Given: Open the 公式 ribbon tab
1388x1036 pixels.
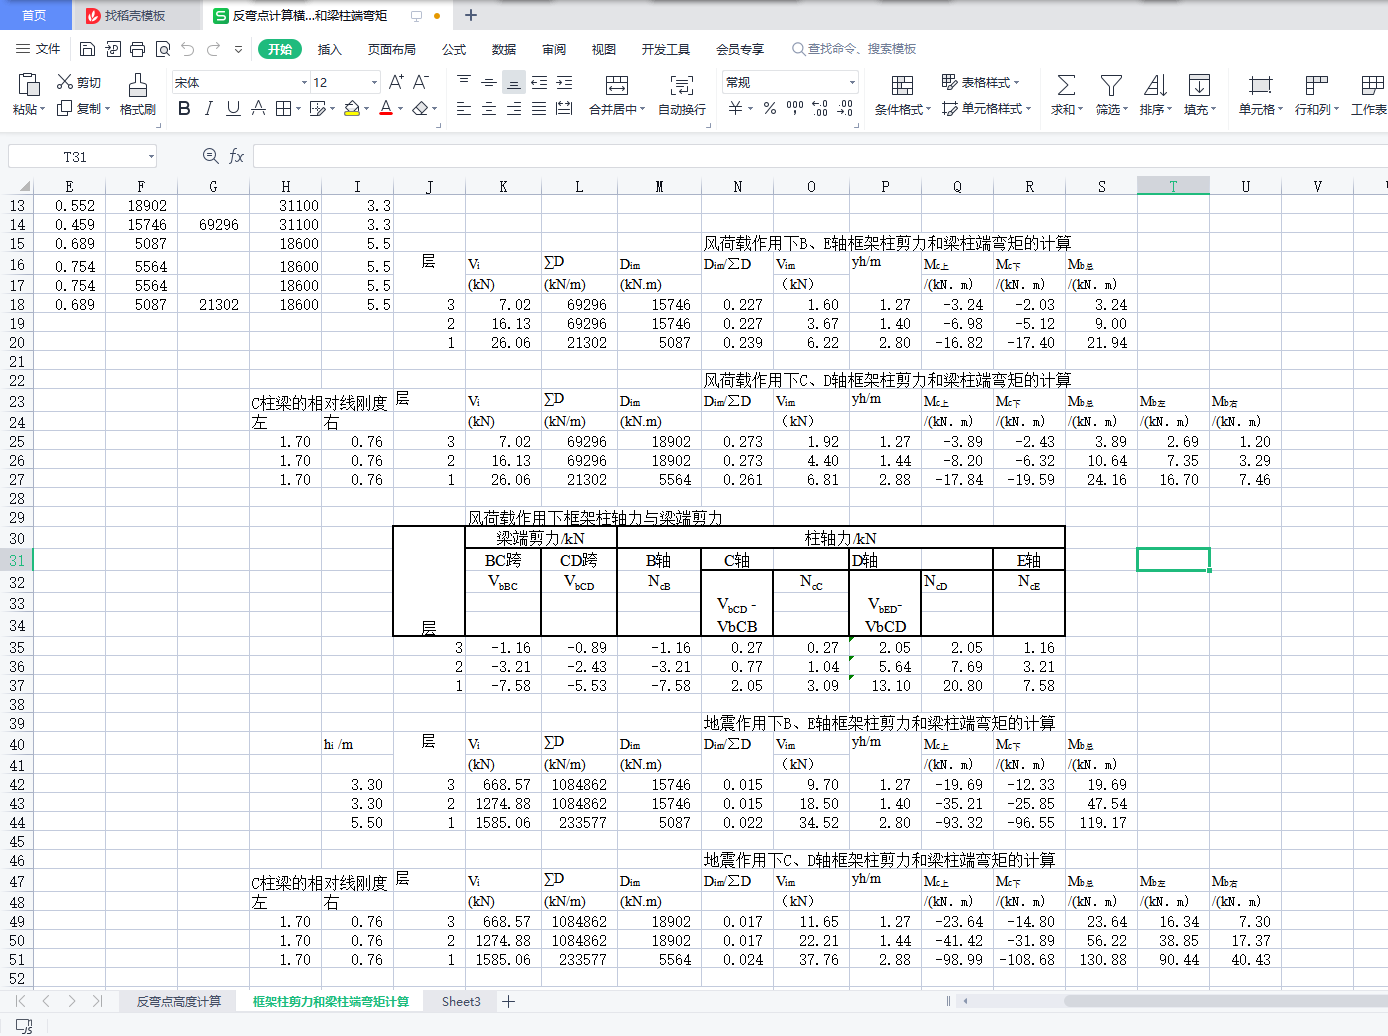Looking at the screenshot, I should pyautogui.click(x=454, y=49).
